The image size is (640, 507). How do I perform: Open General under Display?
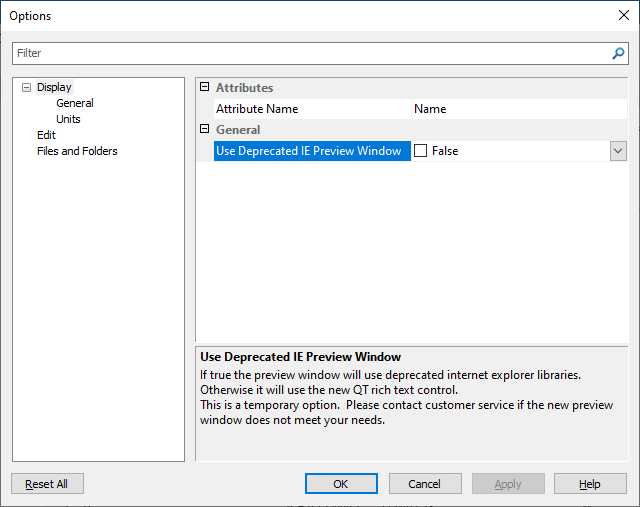point(75,103)
